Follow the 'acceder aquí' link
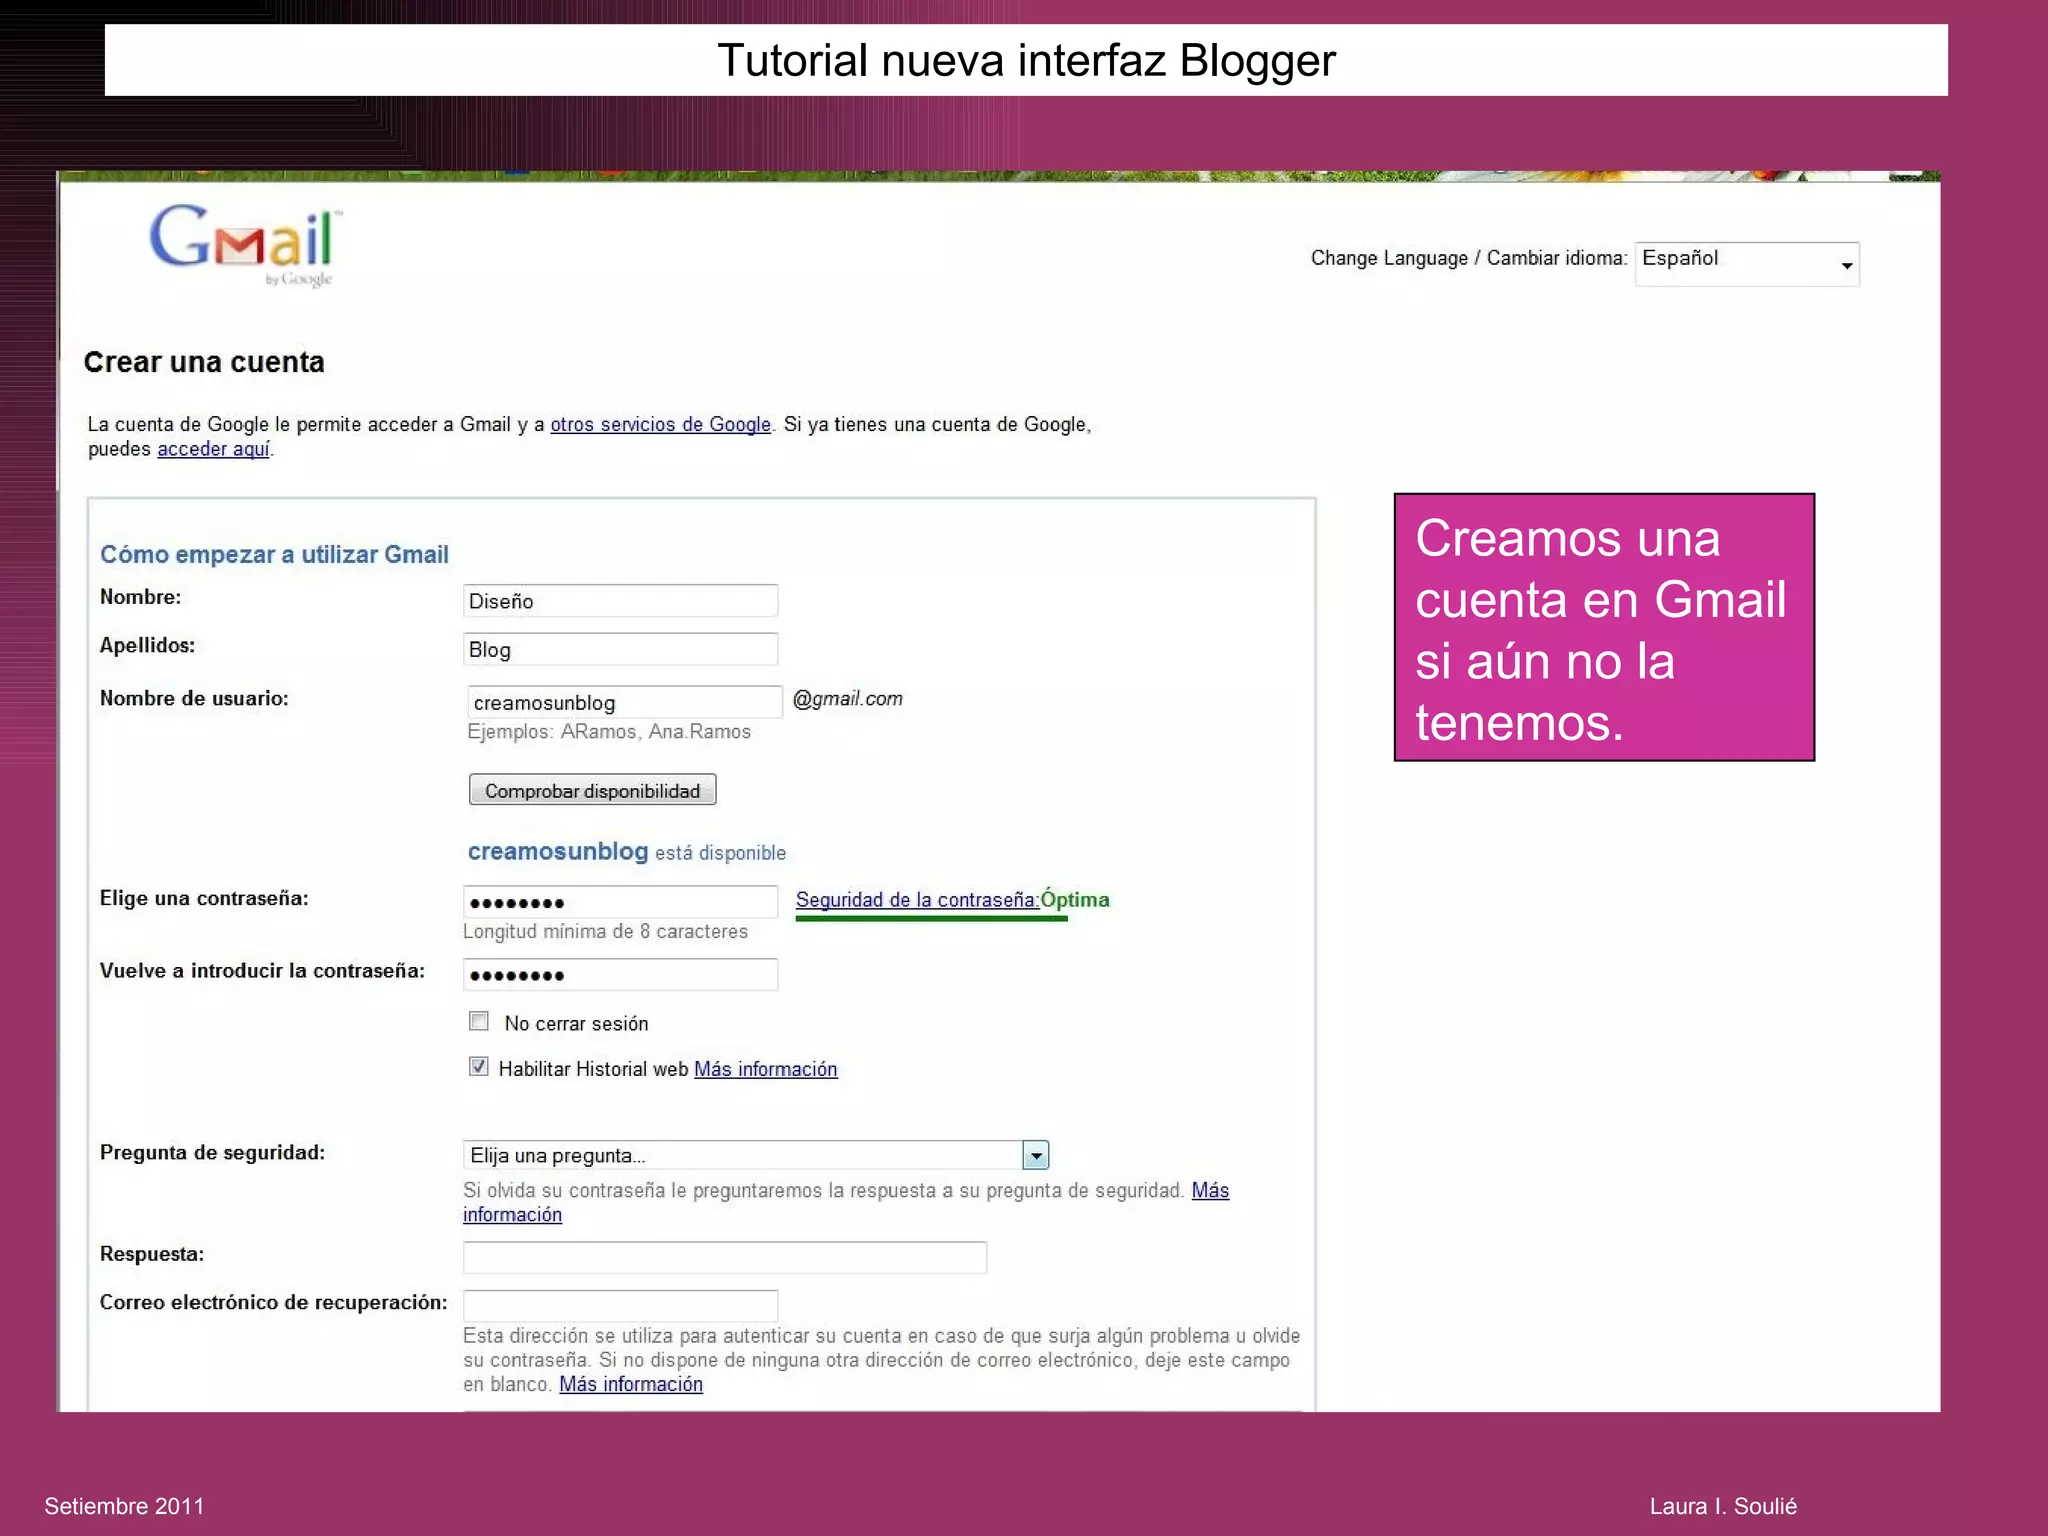This screenshot has width=2048, height=1536. click(x=213, y=450)
